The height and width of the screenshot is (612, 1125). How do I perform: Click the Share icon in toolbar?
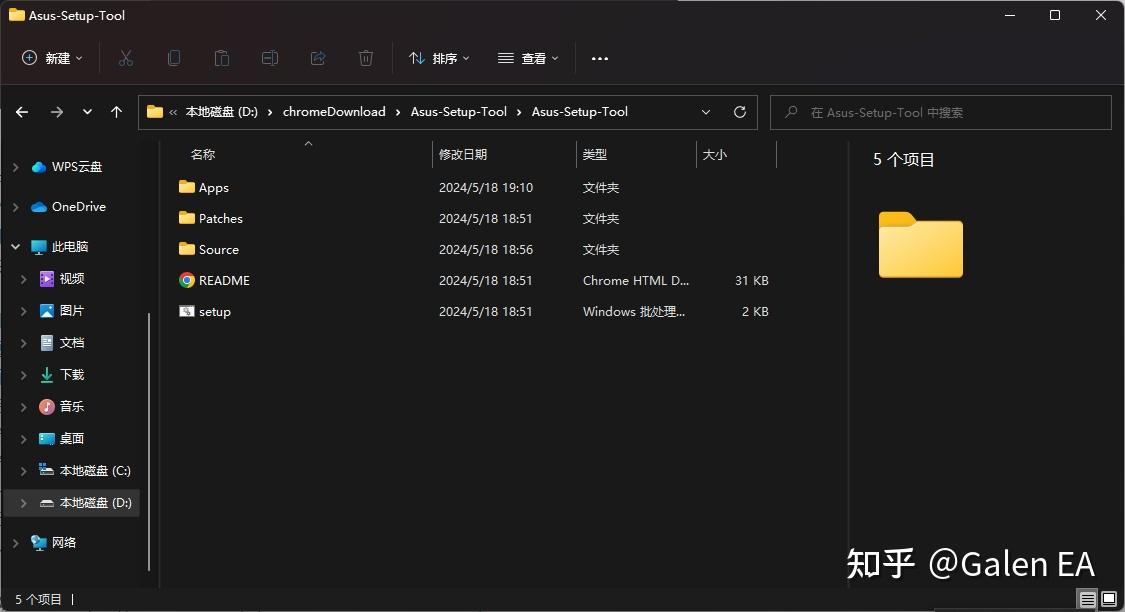318,58
